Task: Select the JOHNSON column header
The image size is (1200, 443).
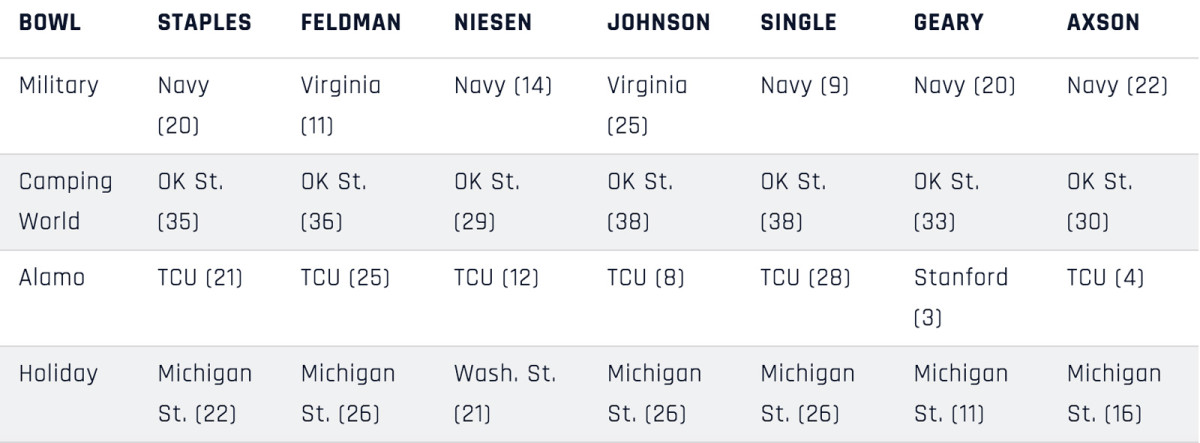Action: pyautogui.click(x=659, y=23)
